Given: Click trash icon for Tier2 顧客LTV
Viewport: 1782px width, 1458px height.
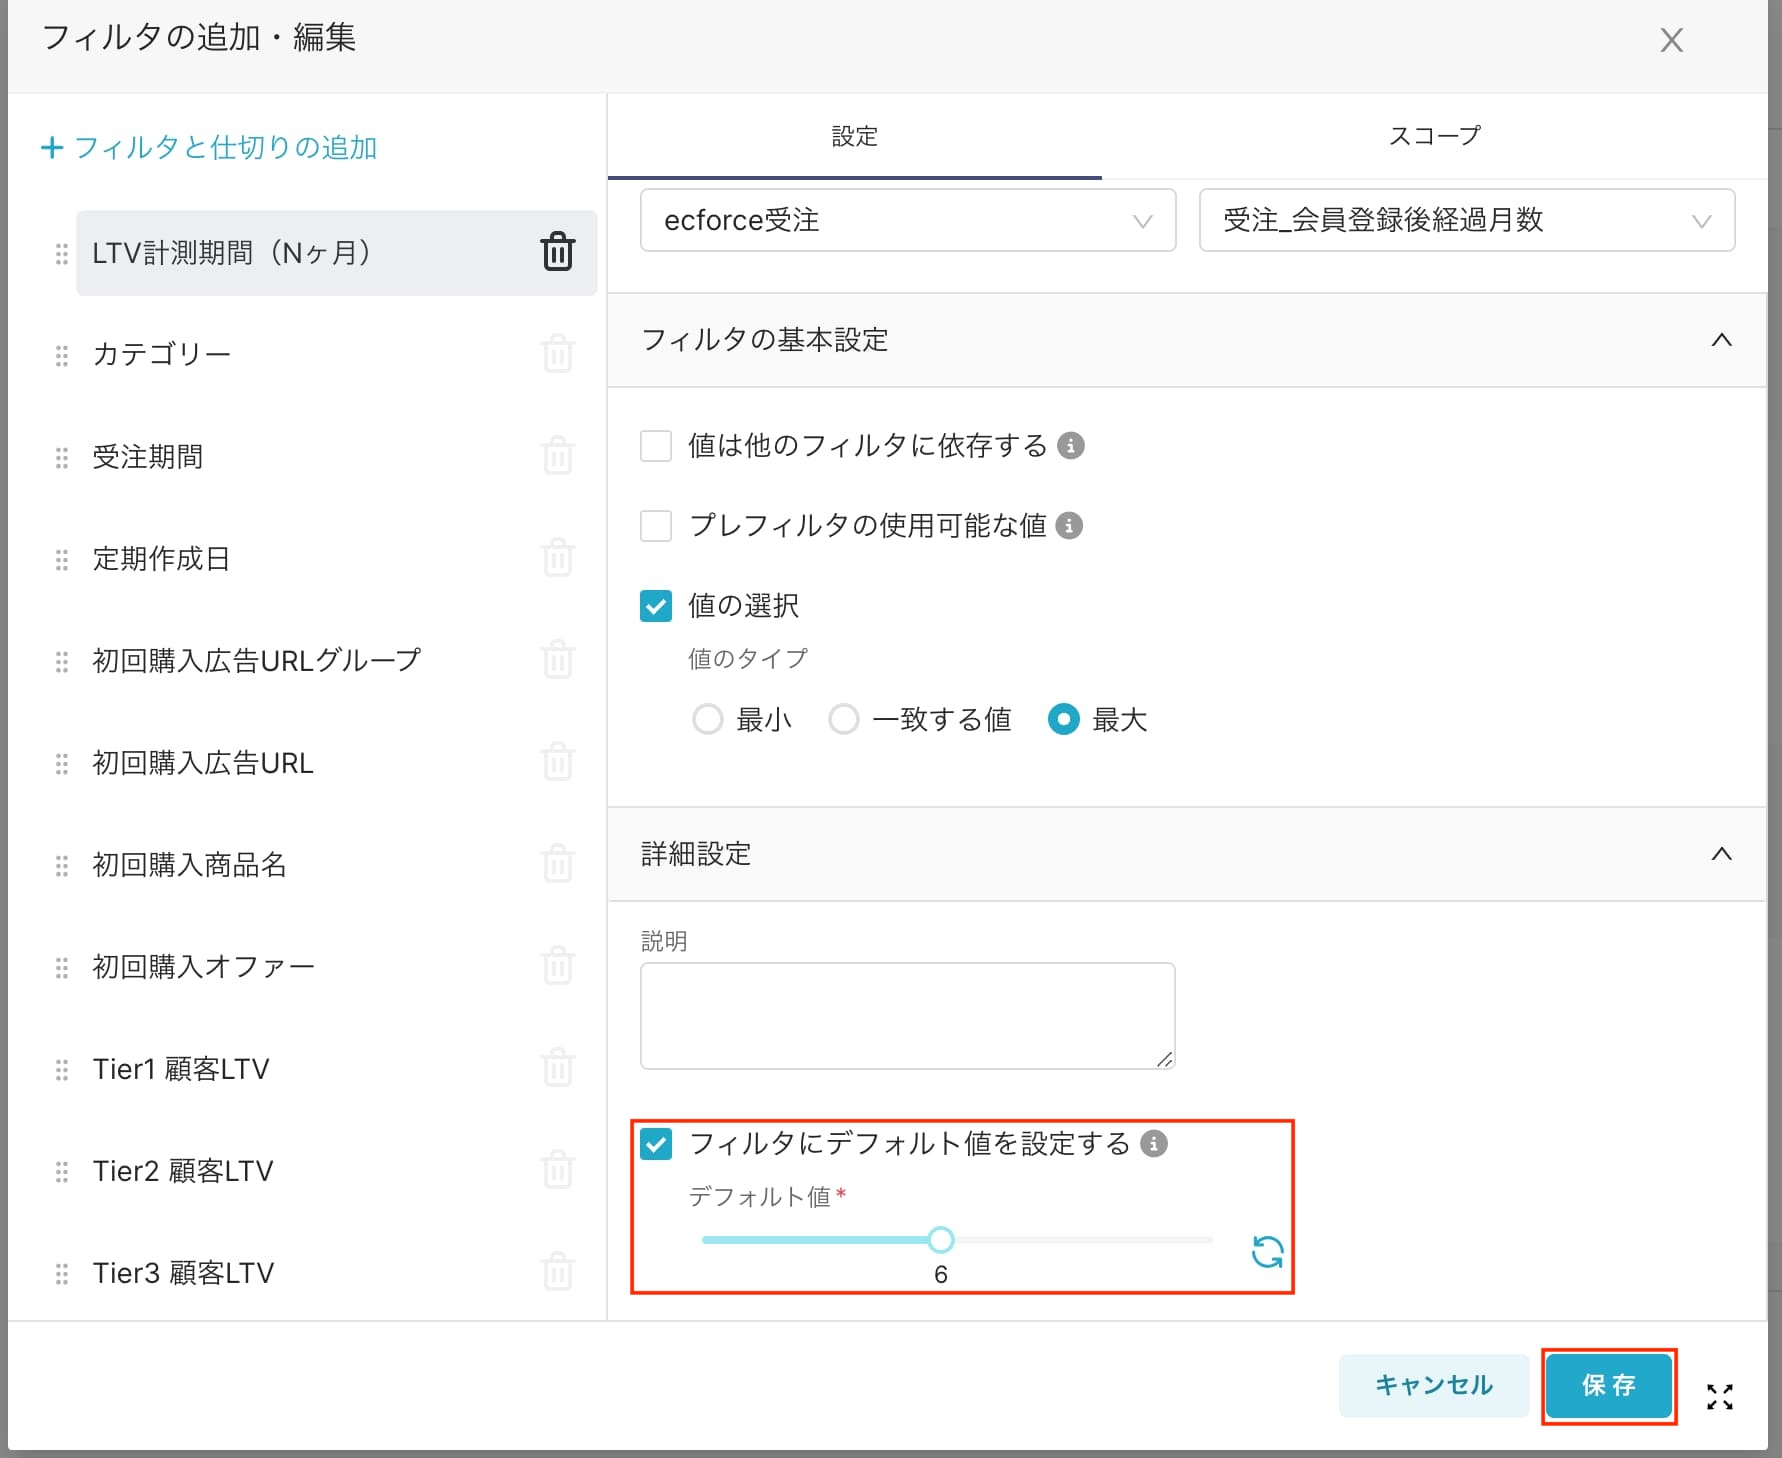Looking at the screenshot, I should 558,1170.
